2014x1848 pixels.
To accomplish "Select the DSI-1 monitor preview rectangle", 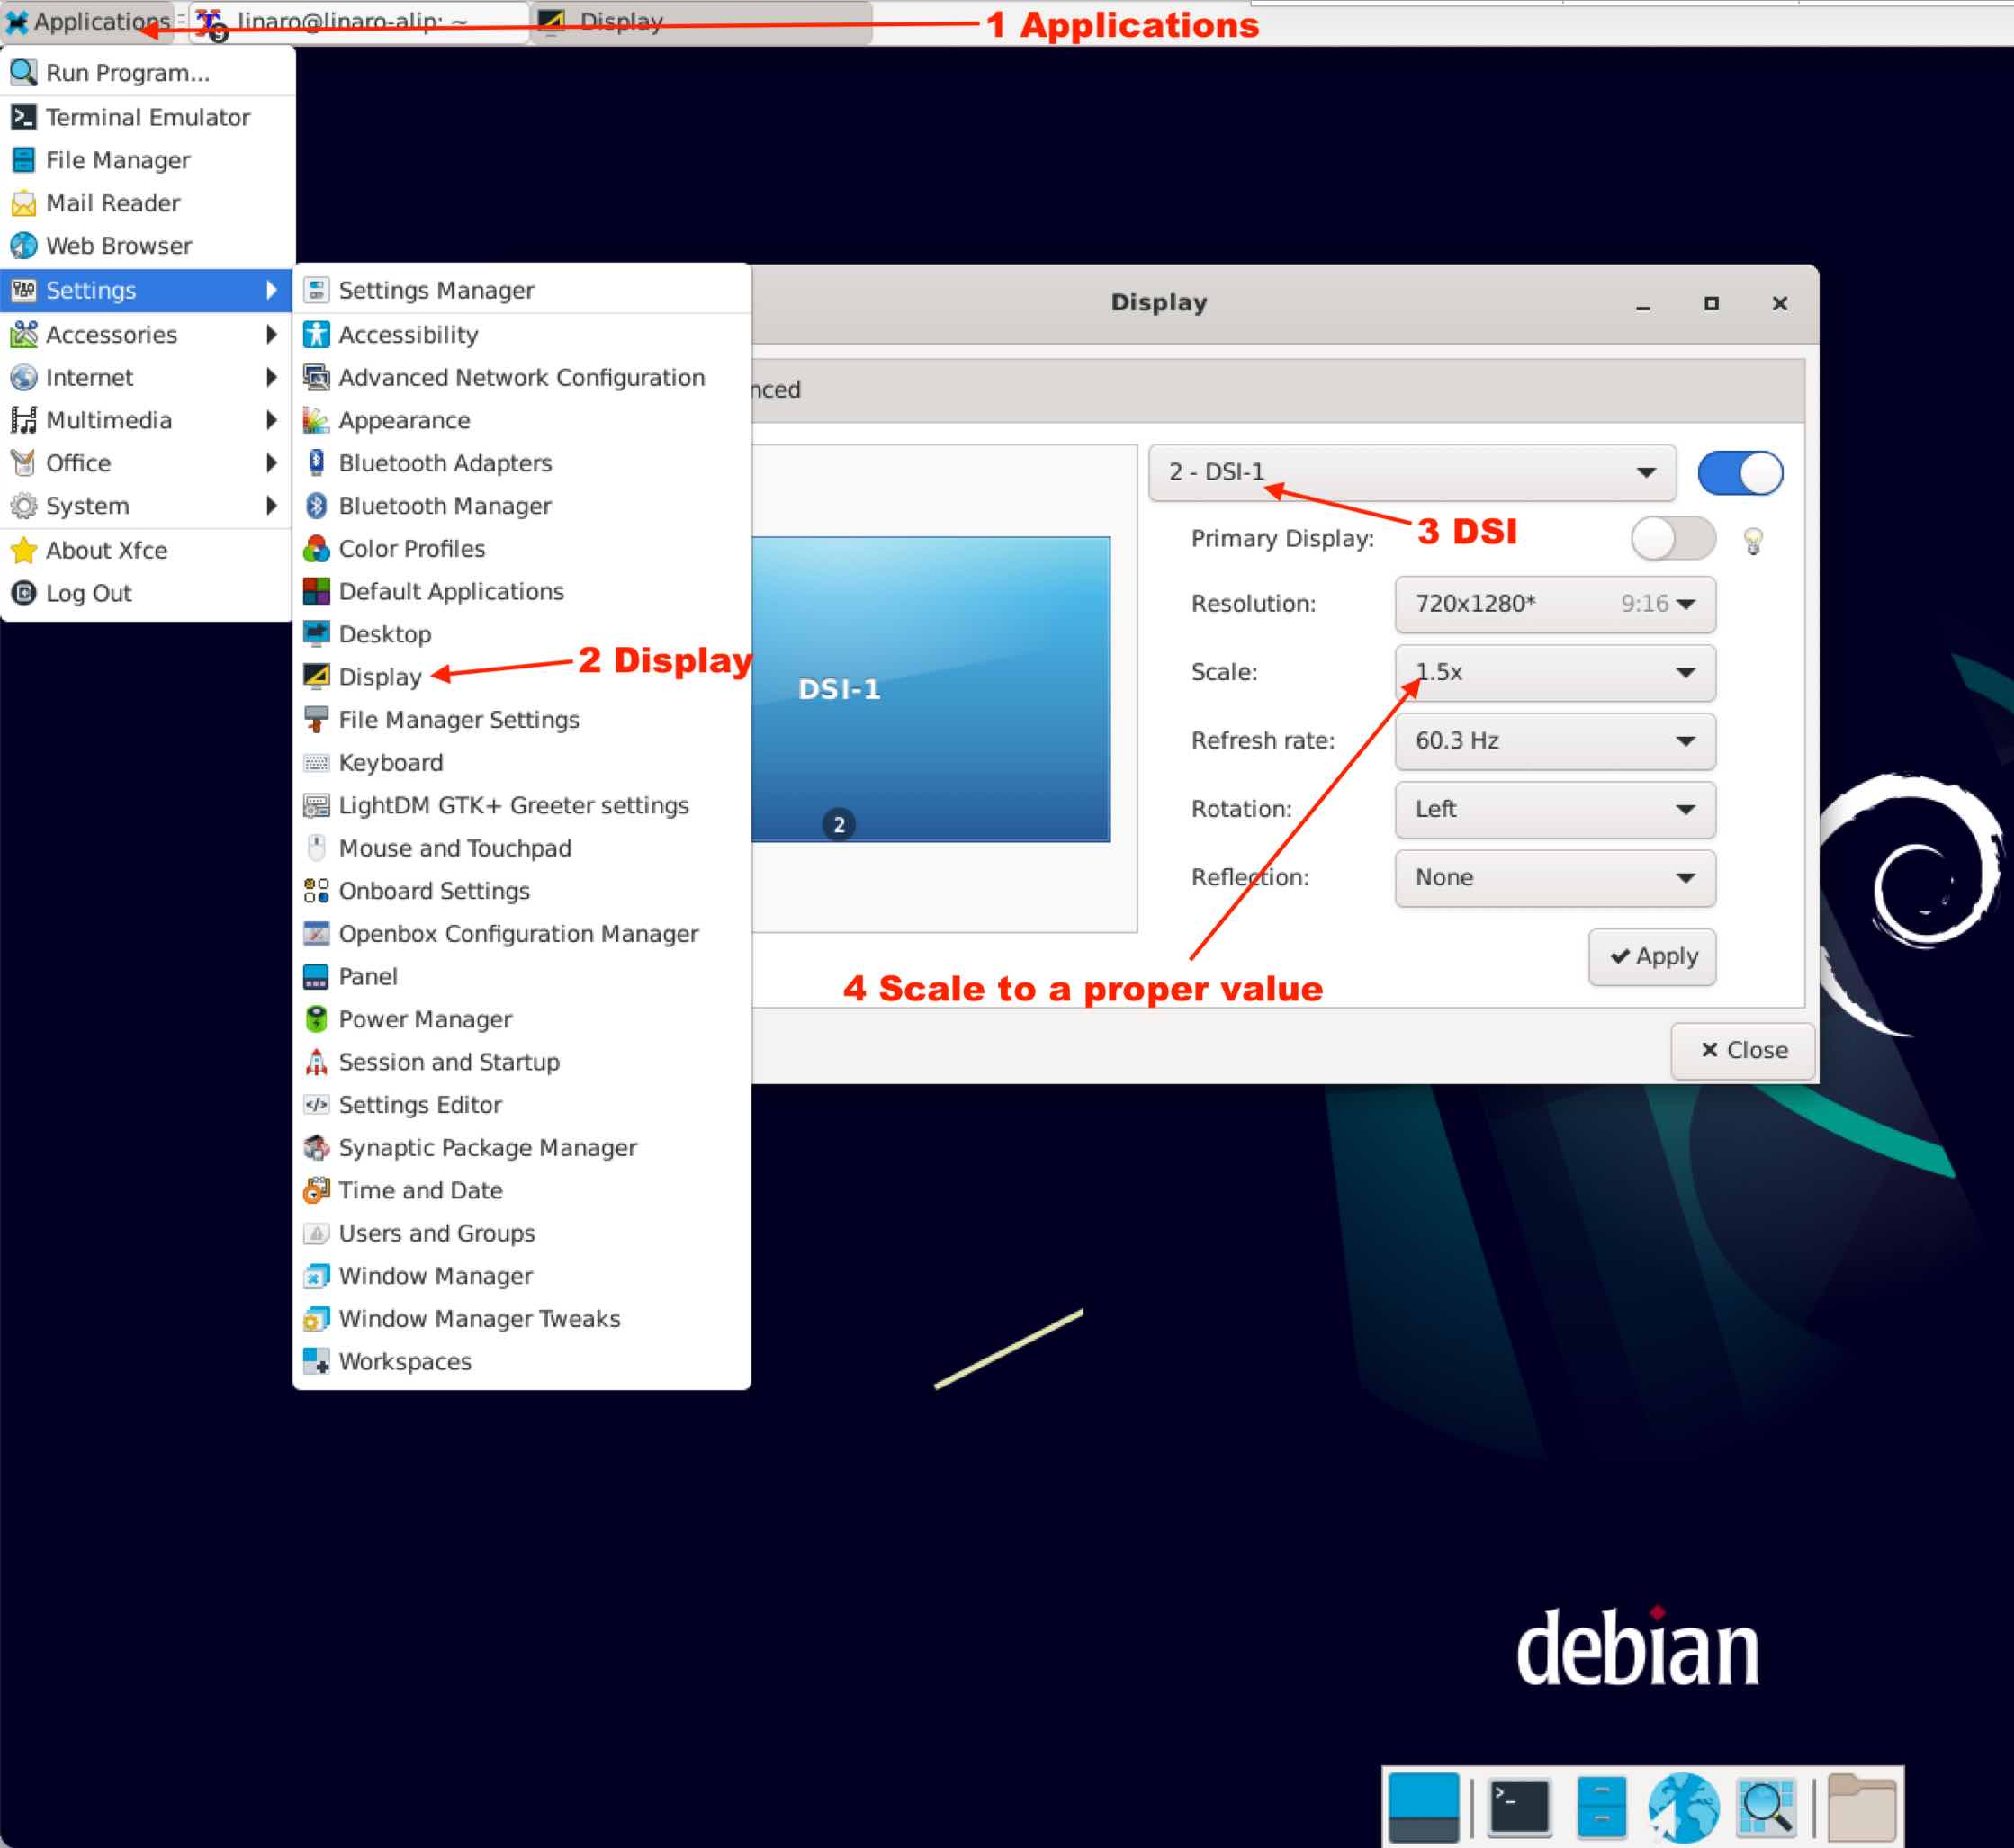I will [x=930, y=689].
